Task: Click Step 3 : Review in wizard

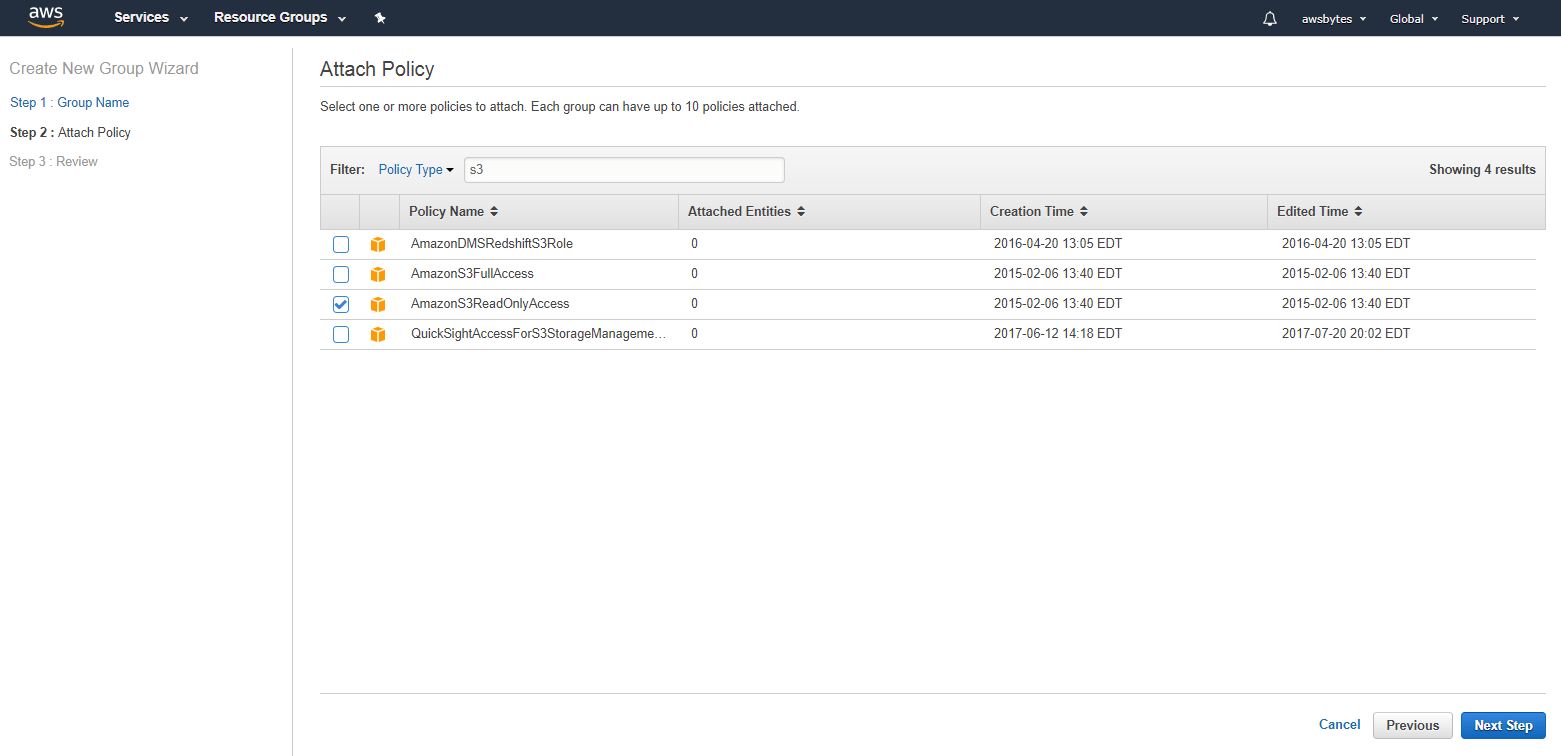Action: [53, 162]
